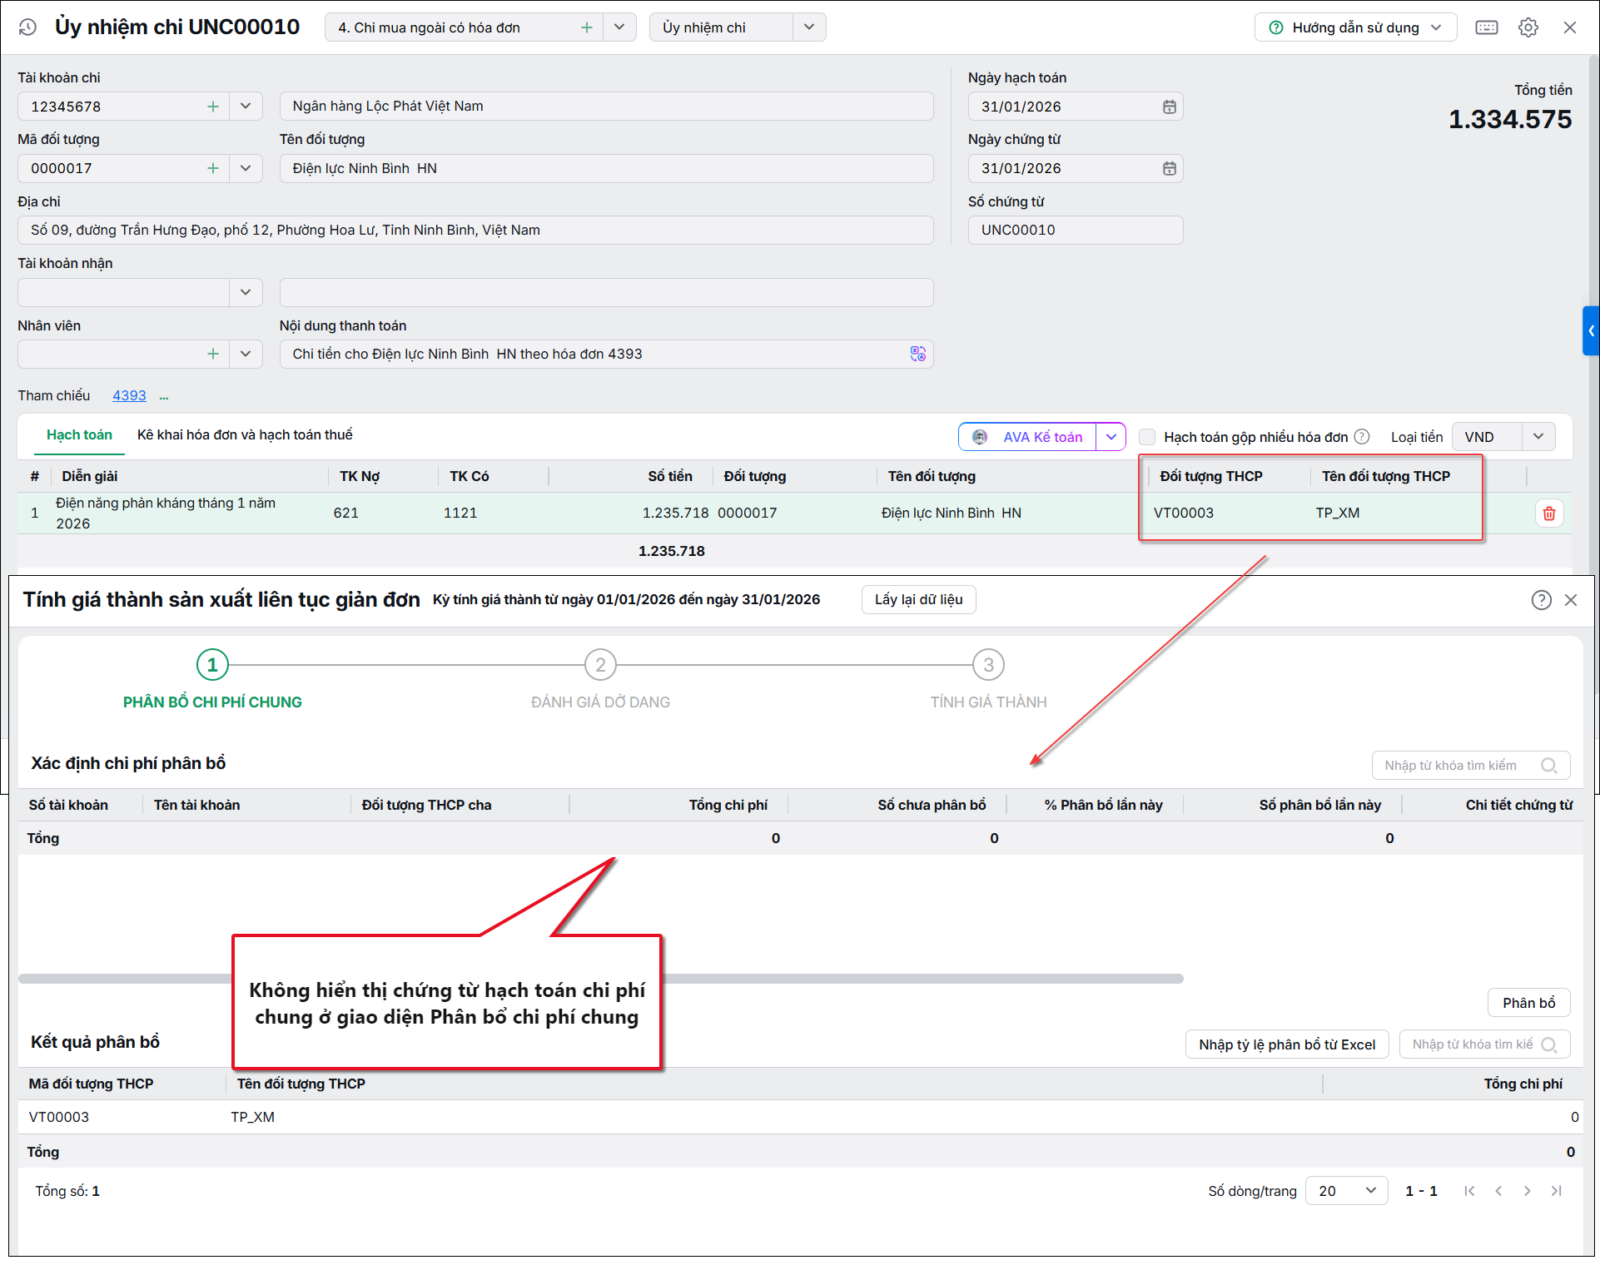Open the Số dòng/trang dropdown

1346,1191
